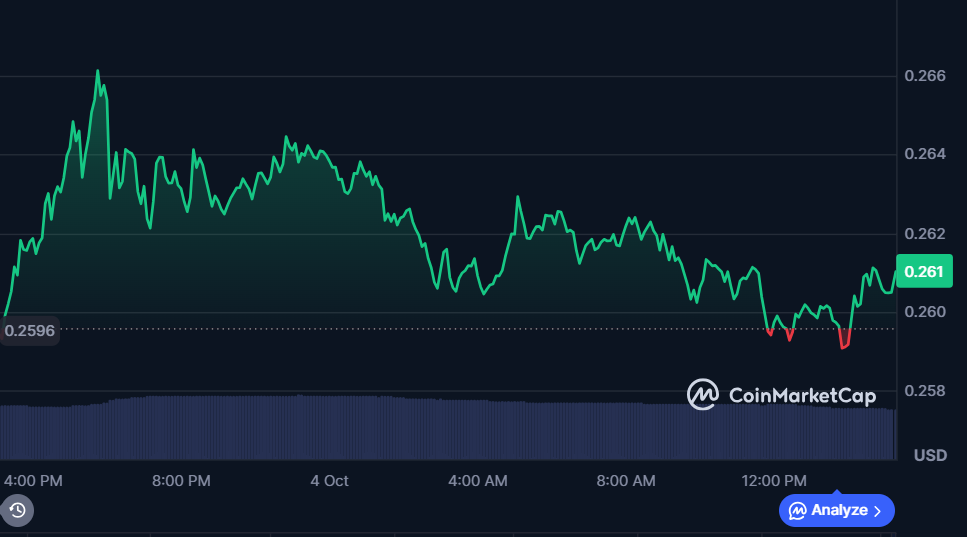Click the CoinMarketCap watermark text

[801, 396]
